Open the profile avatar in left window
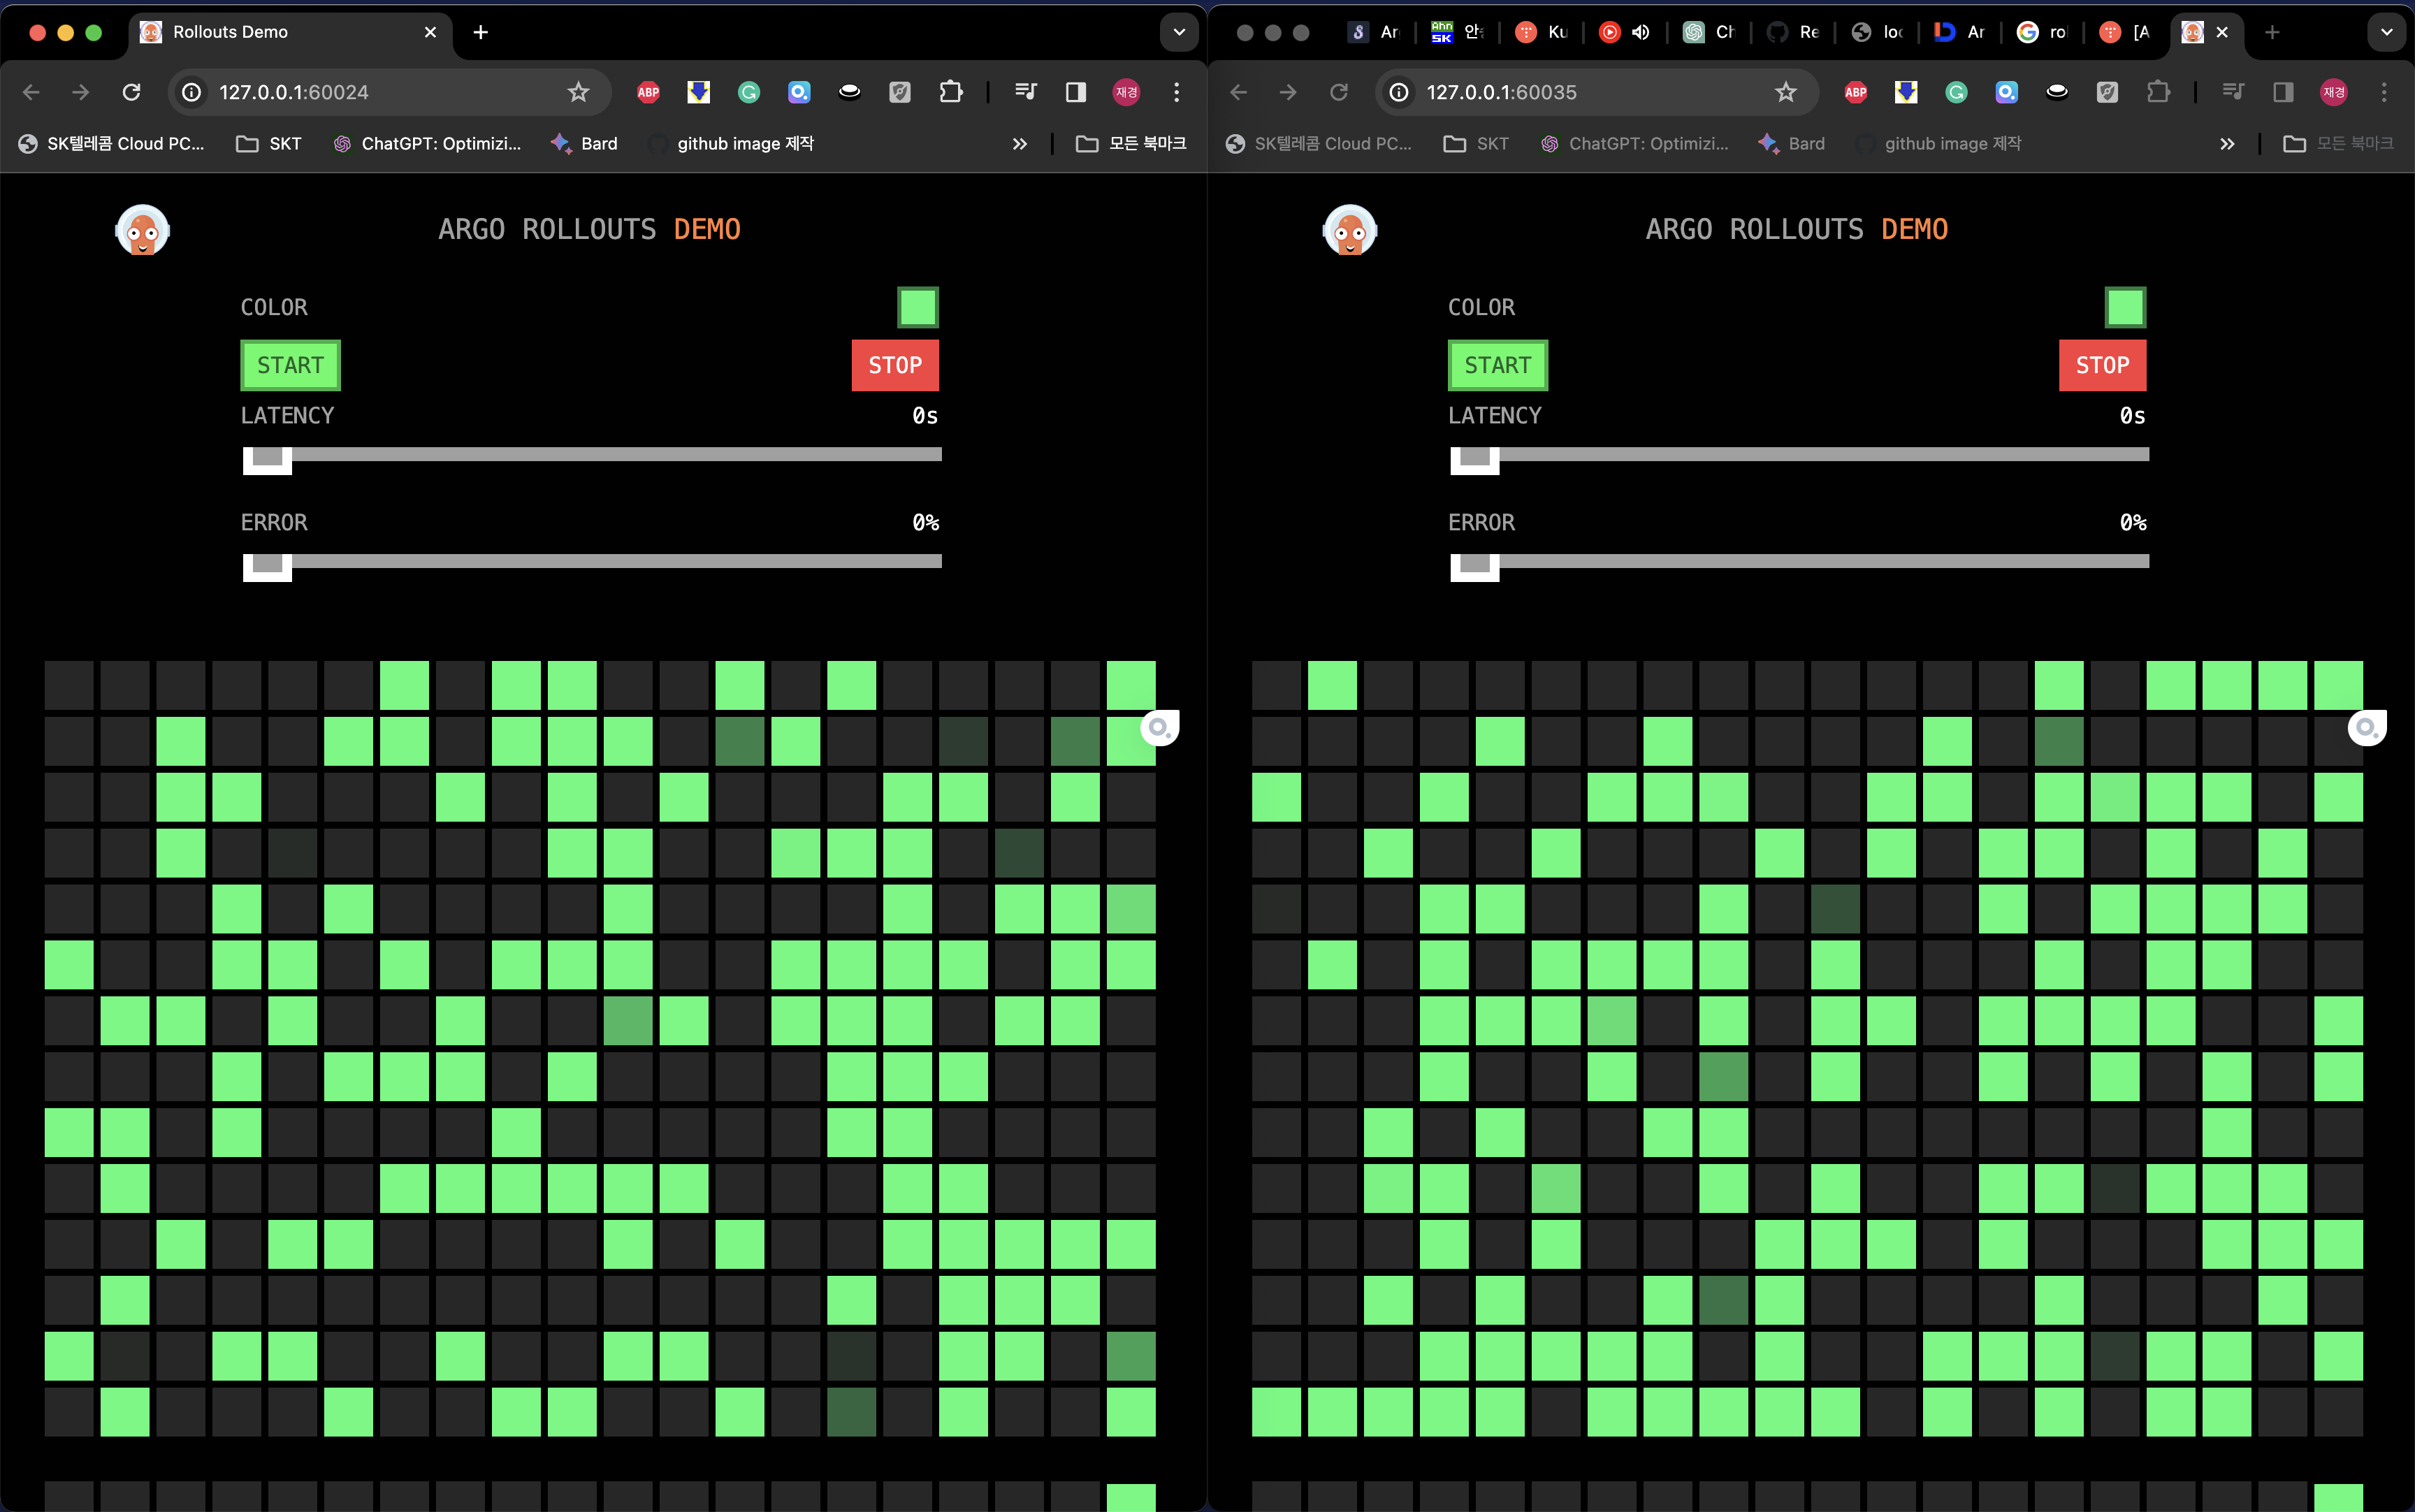The image size is (2415, 1512). (x=1126, y=92)
